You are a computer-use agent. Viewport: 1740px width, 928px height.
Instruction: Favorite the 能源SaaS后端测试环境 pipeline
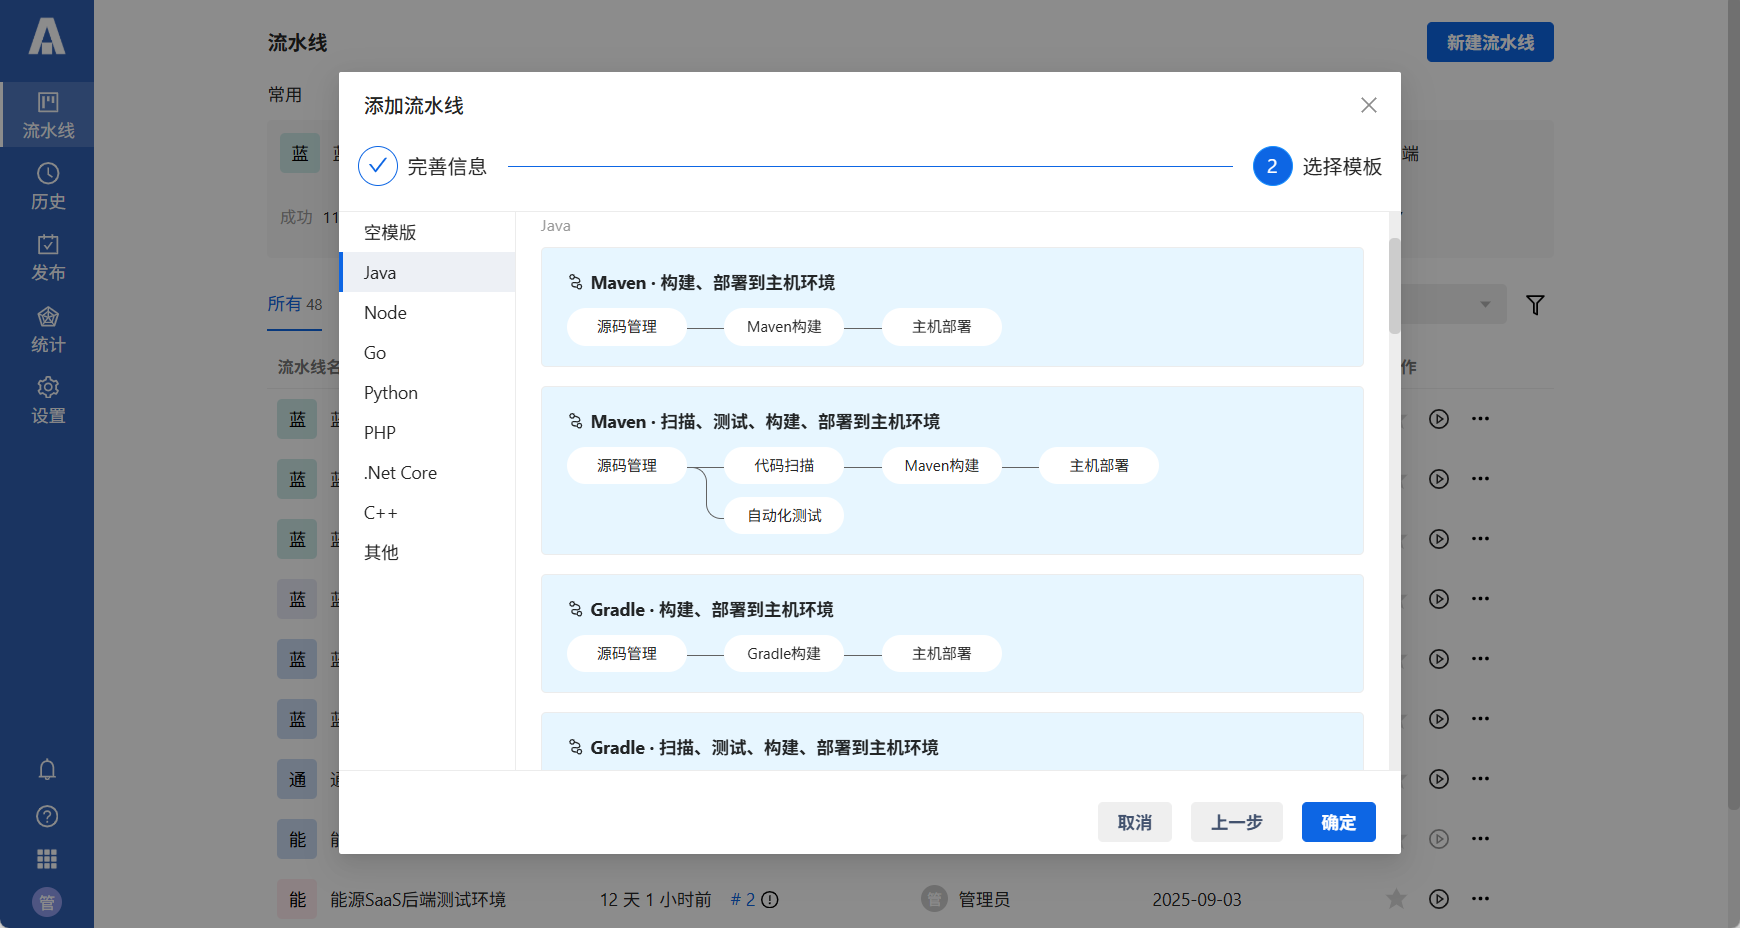pos(1398,898)
